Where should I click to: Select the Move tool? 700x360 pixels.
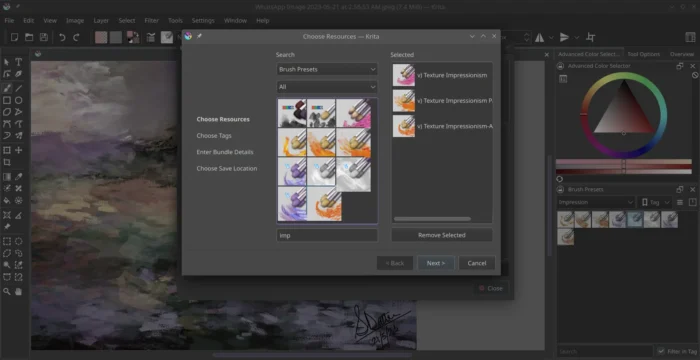(18, 150)
